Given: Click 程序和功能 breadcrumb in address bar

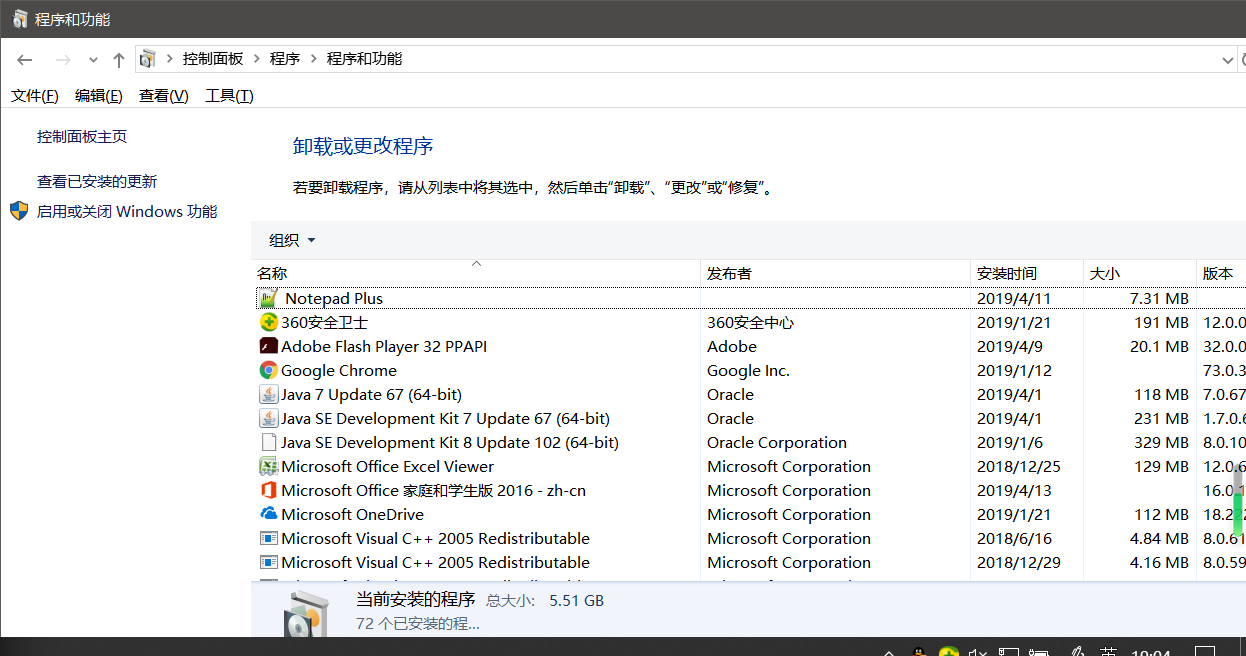Looking at the screenshot, I should click(x=364, y=59).
